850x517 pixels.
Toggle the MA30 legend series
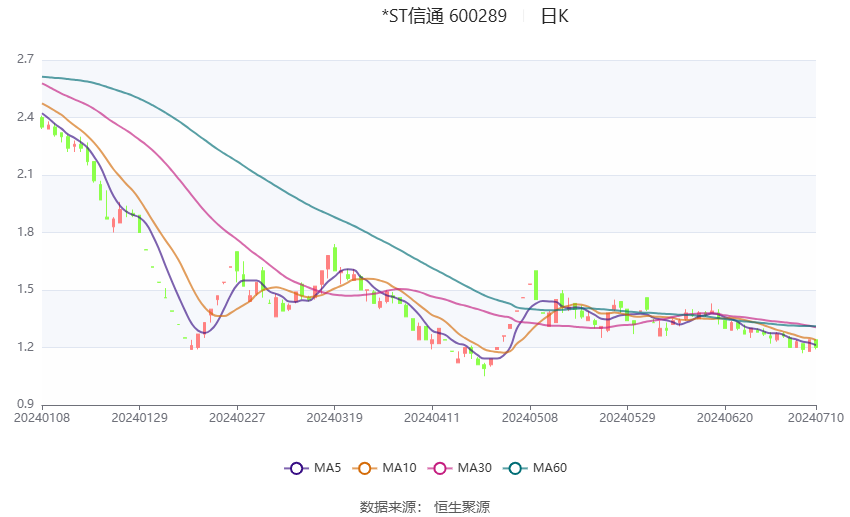(460, 468)
